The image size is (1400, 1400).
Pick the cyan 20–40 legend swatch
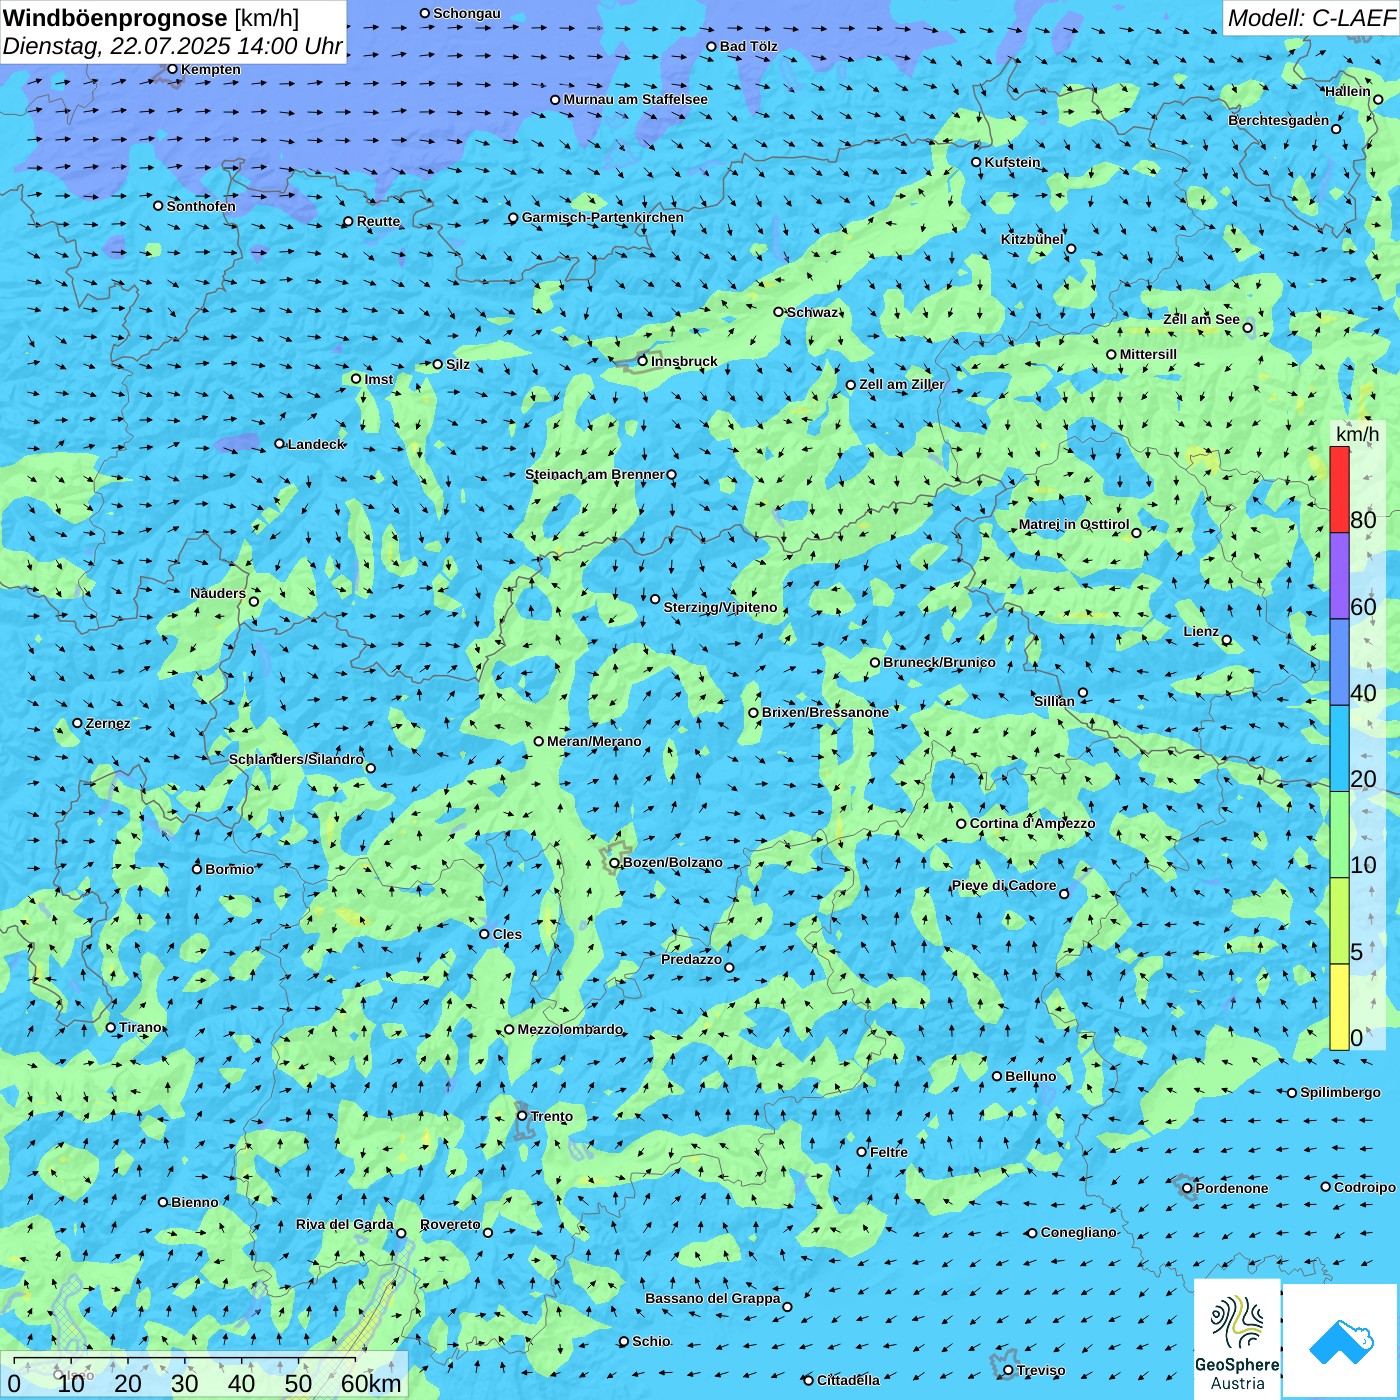click(x=1339, y=748)
